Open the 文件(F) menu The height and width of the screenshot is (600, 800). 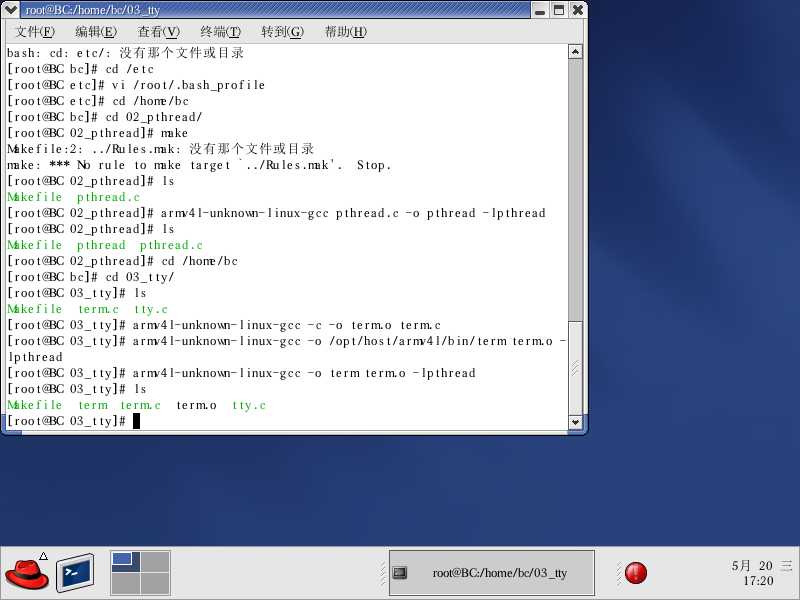tap(35, 32)
